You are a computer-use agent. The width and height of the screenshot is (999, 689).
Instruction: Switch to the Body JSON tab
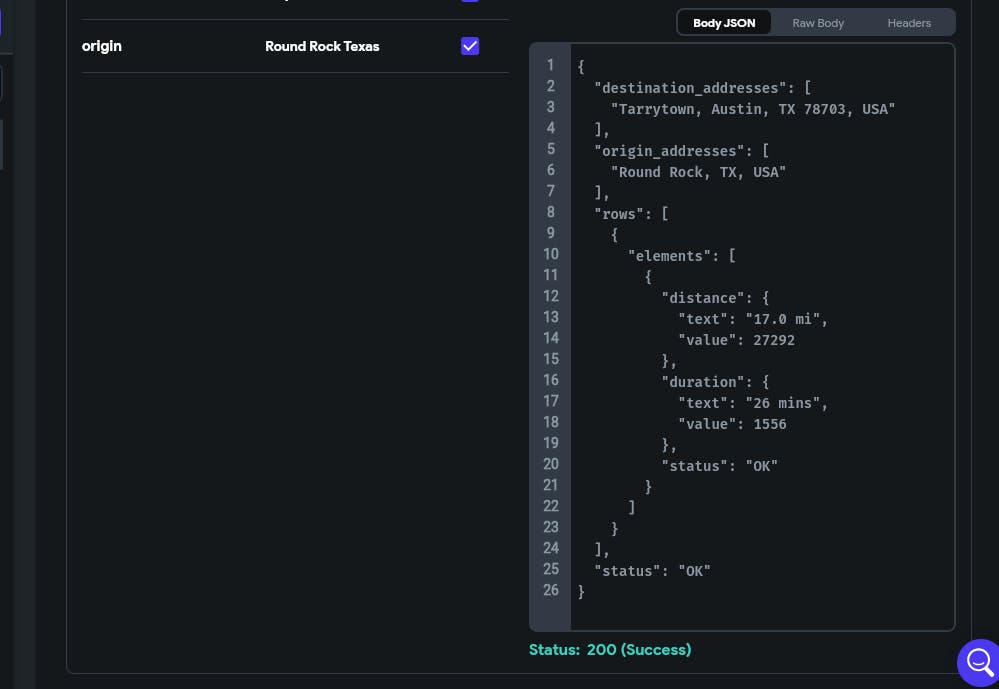(x=724, y=23)
